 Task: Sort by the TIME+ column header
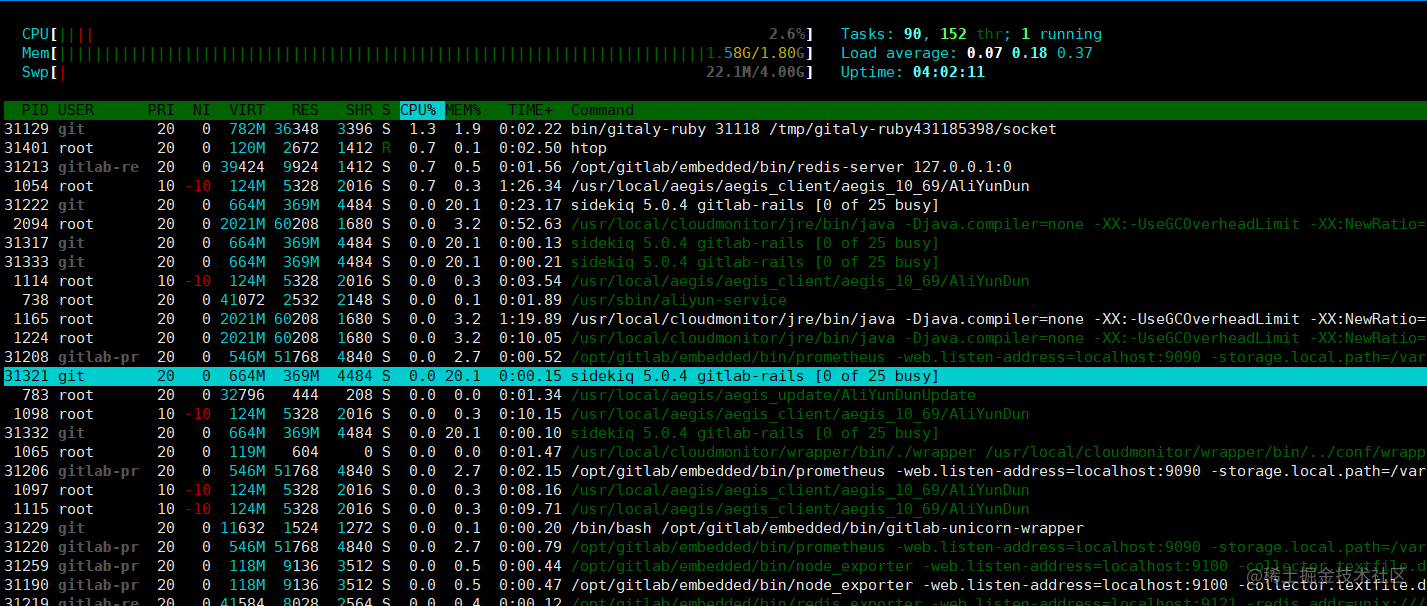[x=530, y=110]
